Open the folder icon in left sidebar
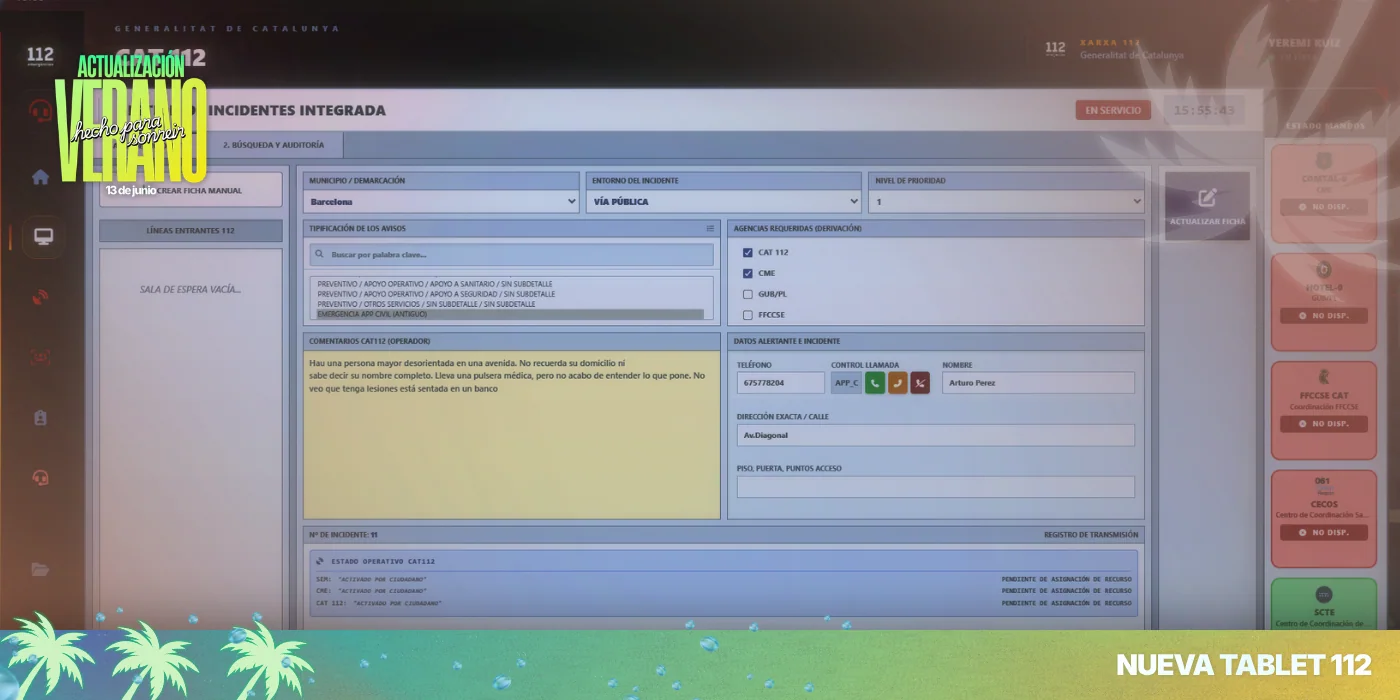This screenshot has width=1400, height=700. [x=41, y=570]
